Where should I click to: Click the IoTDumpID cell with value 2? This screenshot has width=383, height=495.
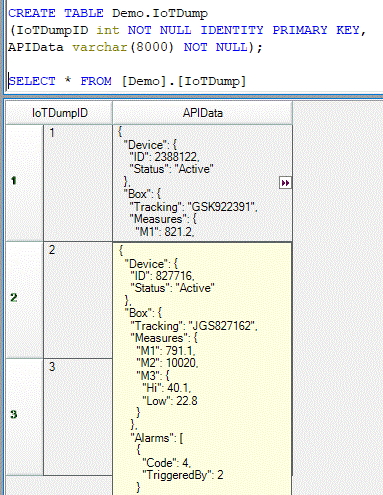[x=78, y=300]
